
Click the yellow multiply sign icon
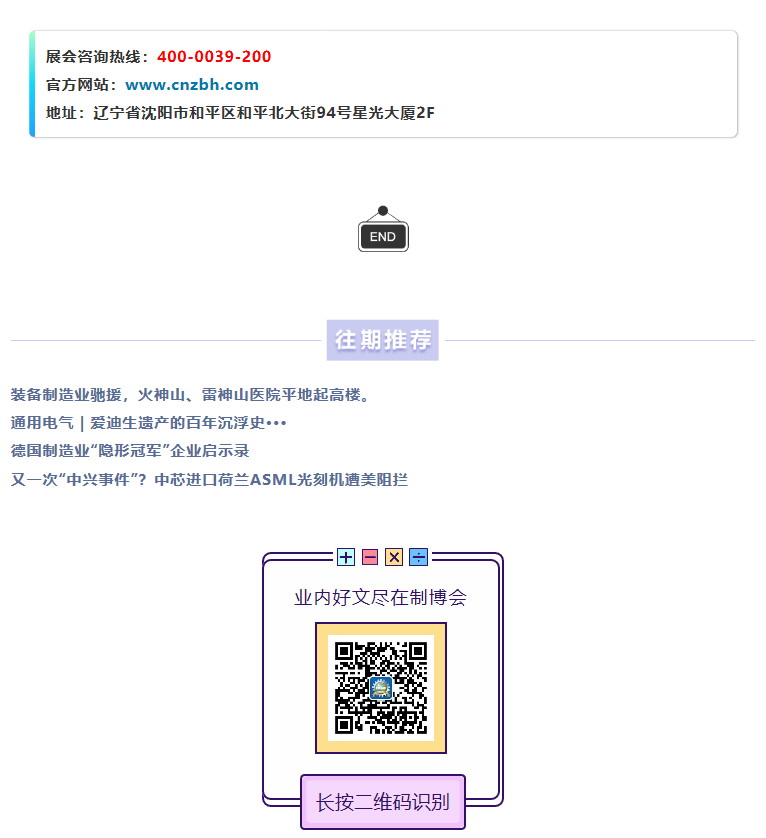pyautogui.click(x=394, y=557)
